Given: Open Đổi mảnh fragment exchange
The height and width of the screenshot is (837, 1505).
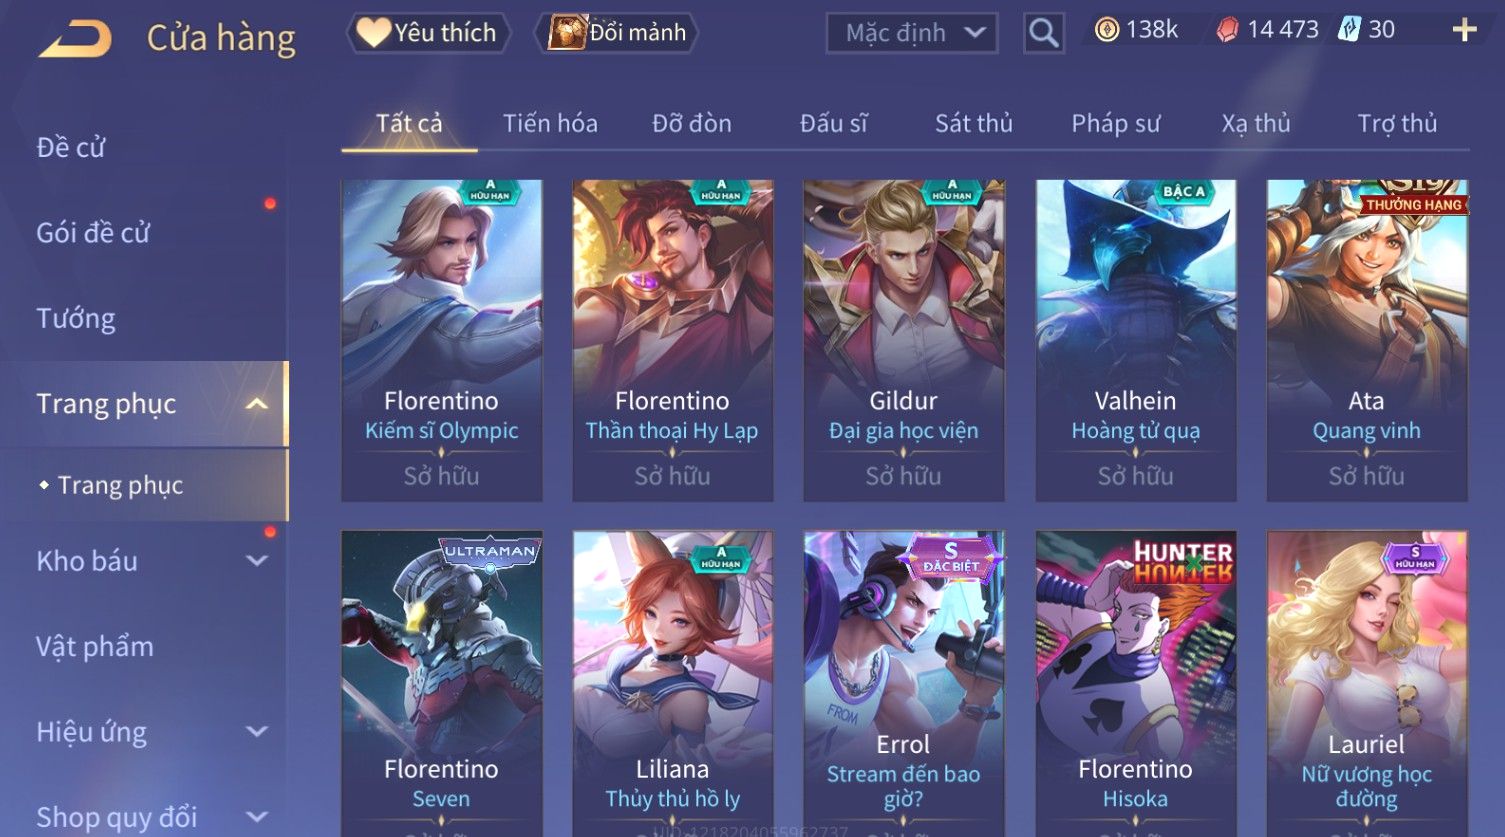Looking at the screenshot, I should click(x=616, y=33).
